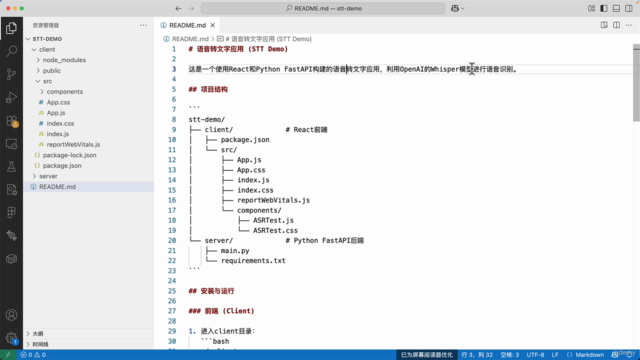Click the command center search field

323,8
